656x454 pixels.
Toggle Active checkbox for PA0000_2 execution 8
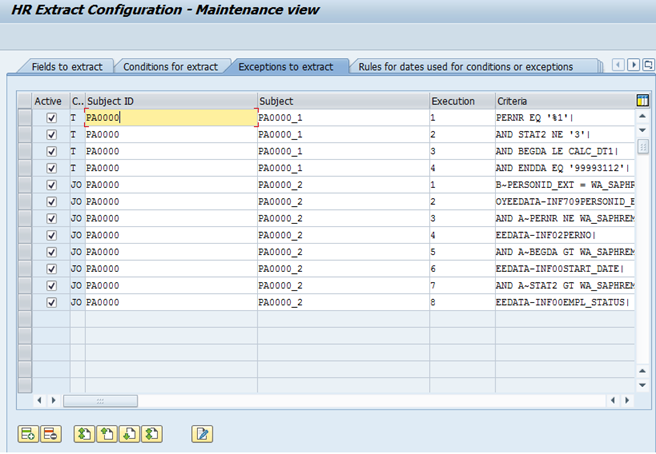[51, 302]
